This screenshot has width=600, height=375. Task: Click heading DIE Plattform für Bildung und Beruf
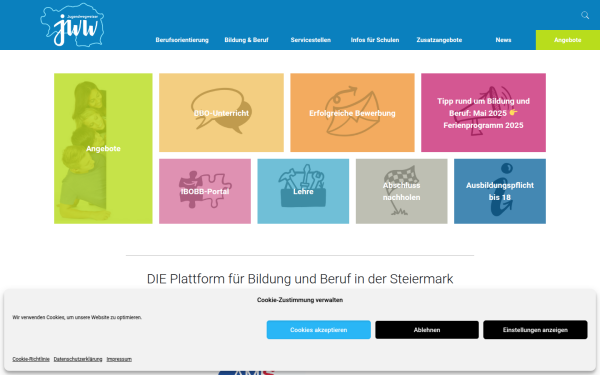point(300,279)
